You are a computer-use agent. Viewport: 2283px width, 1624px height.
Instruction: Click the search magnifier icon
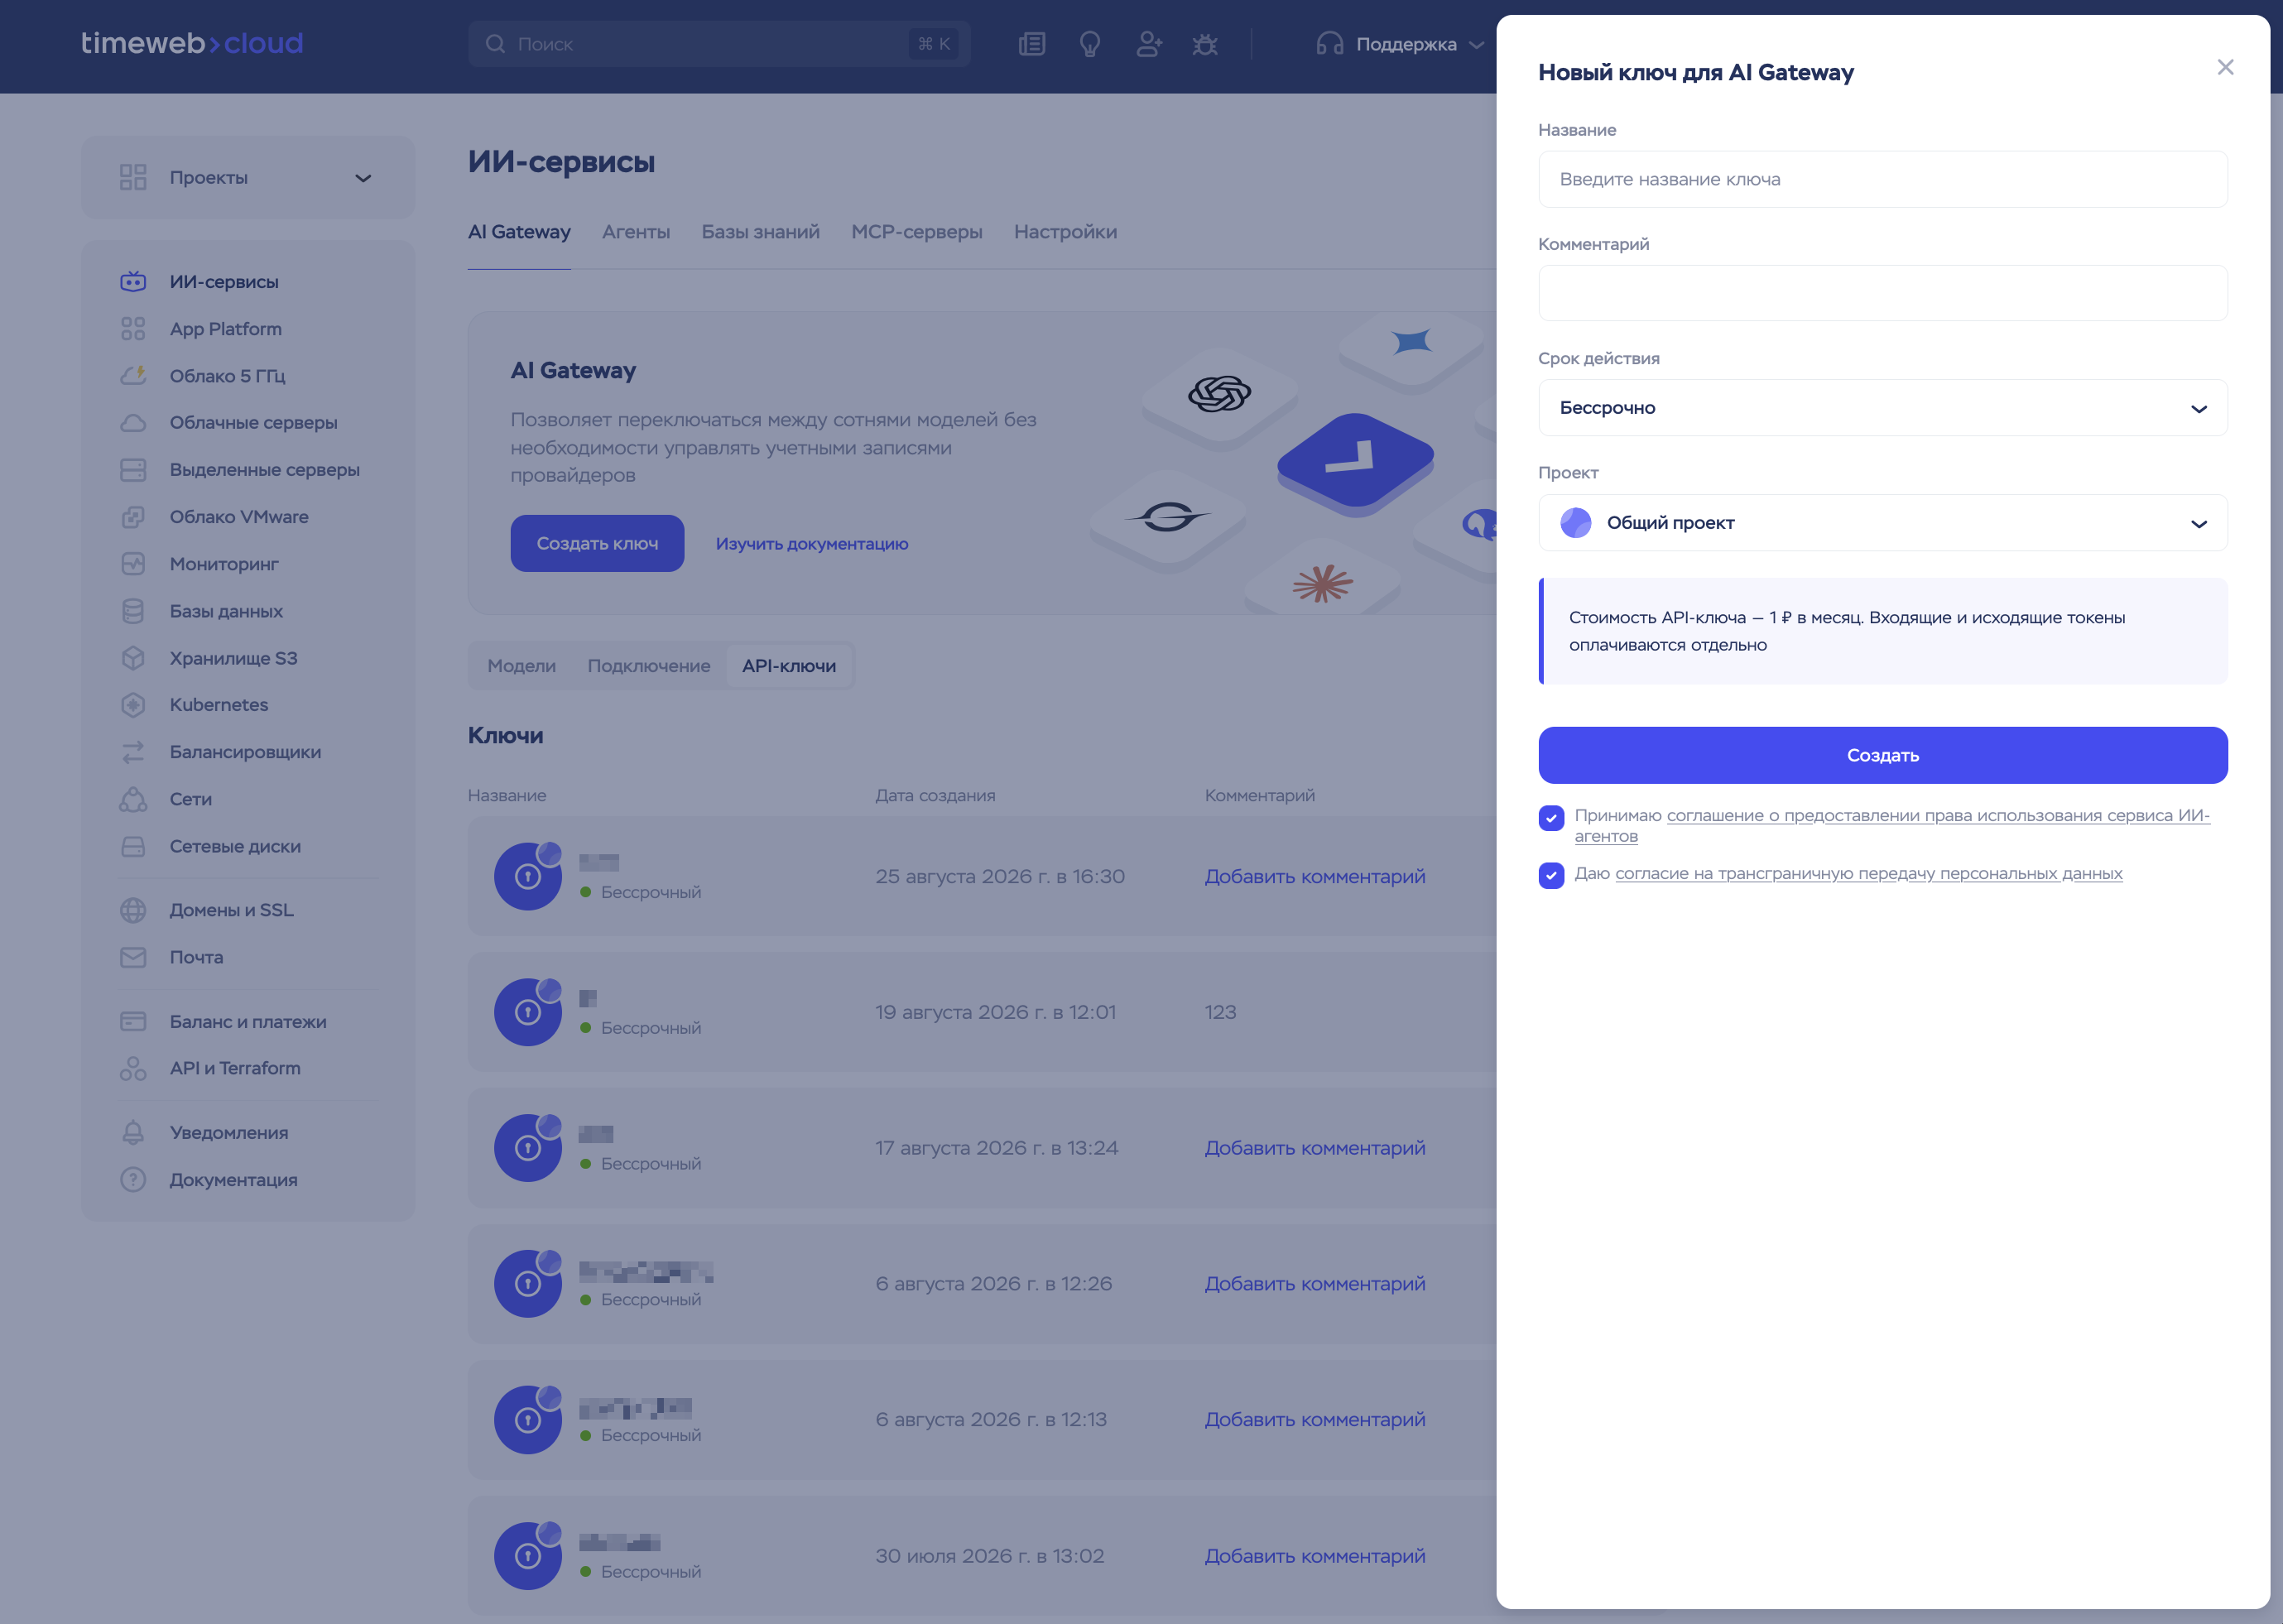[x=495, y=44]
